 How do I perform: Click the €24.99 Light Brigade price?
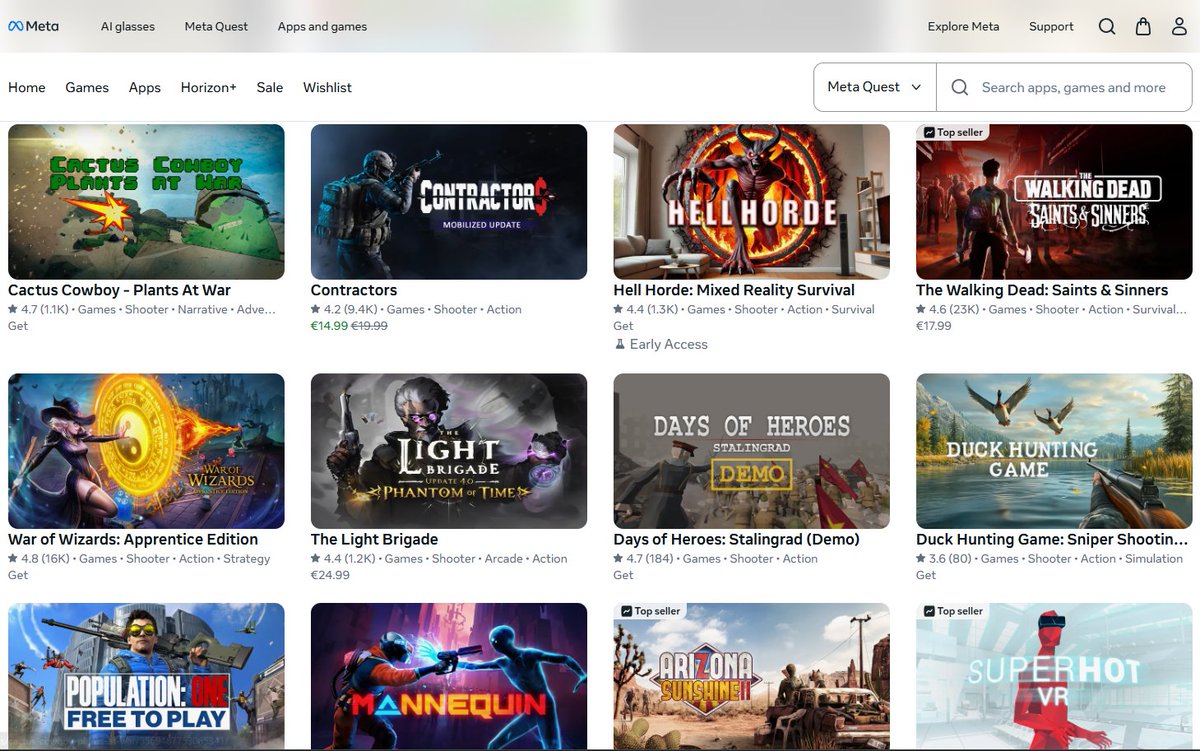pyautogui.click(x=330, y=575)
